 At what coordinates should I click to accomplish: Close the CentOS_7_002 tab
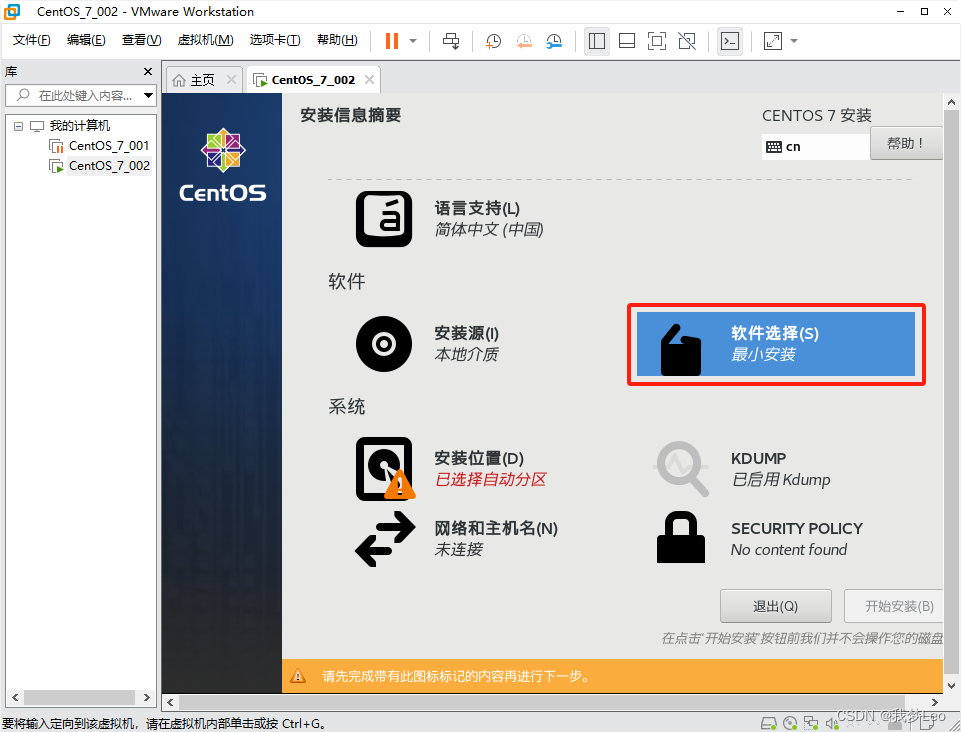click(369, 80)
